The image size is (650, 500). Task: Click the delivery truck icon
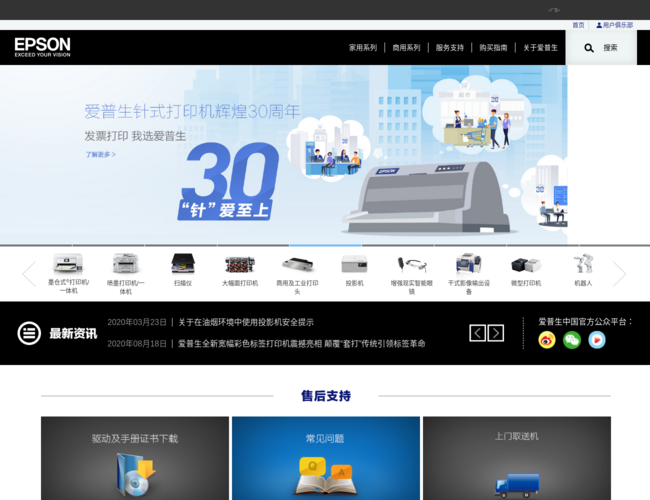coord(517,485)
